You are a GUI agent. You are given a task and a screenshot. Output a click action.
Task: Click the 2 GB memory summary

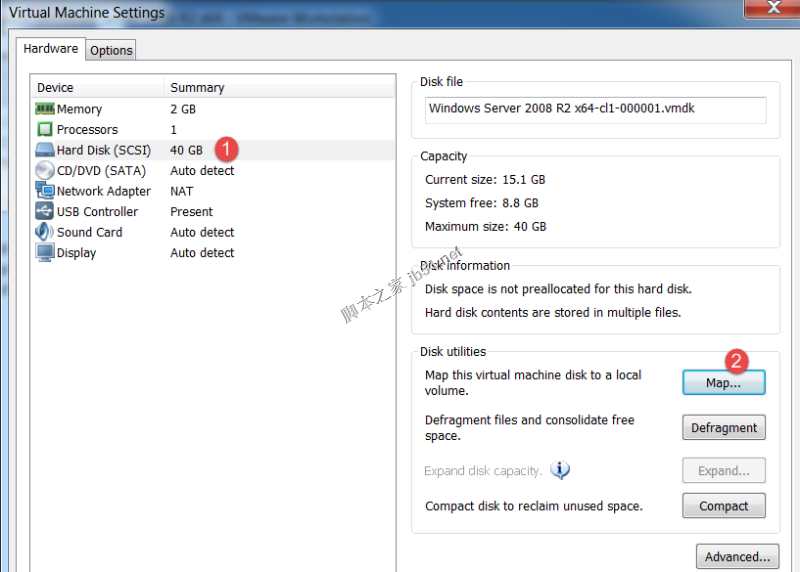[x=183, y=109]
